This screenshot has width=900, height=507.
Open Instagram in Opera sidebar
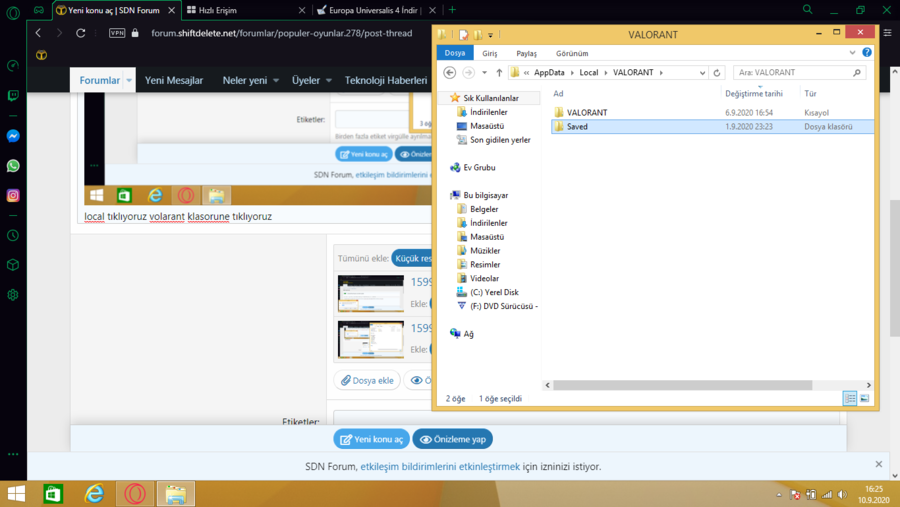13,196
